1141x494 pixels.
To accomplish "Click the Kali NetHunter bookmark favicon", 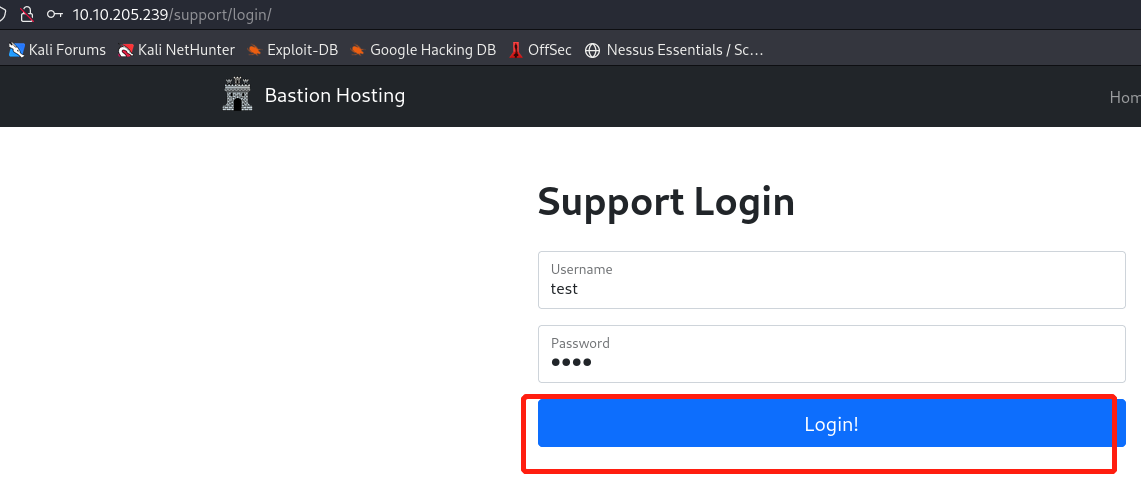I will click(126, 50).
